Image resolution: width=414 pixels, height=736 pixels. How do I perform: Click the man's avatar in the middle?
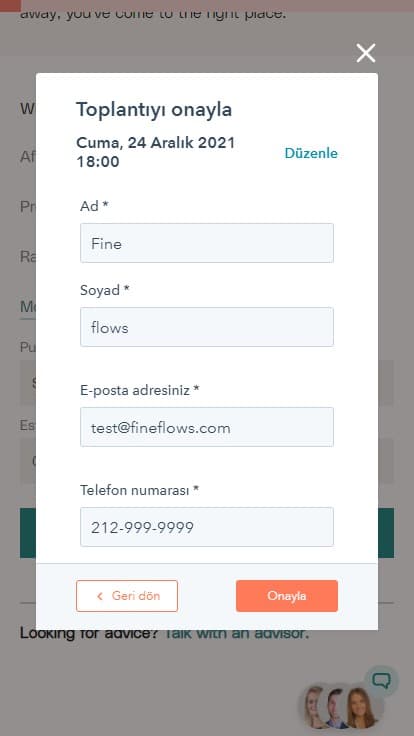click(x=336, y=708)
